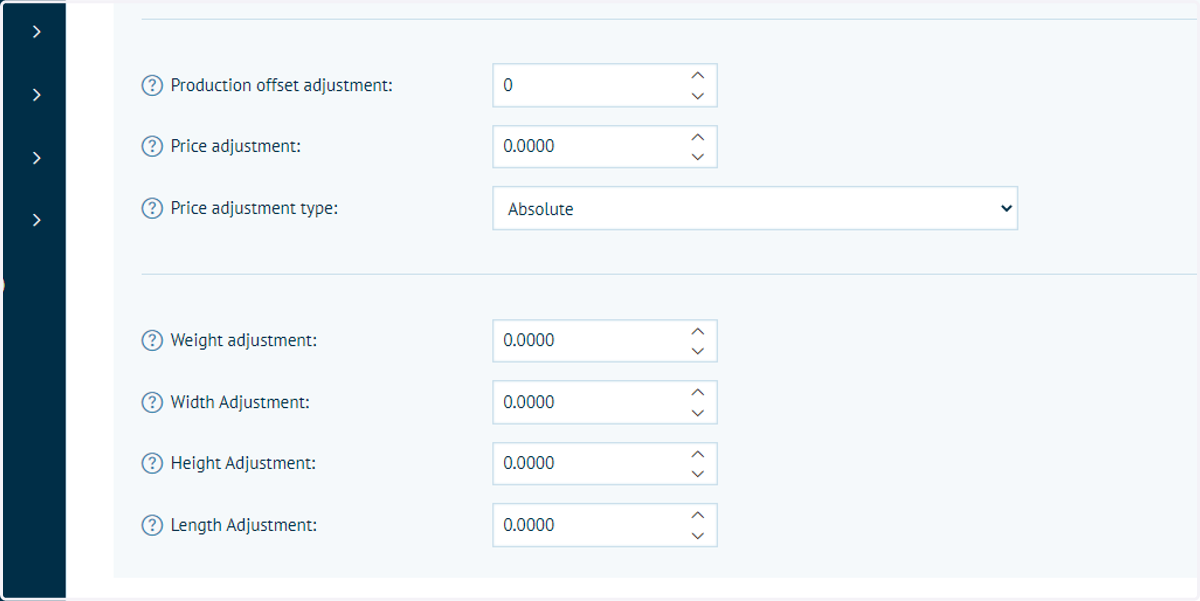Decrease the Price adjustment value
Screen dimensions: 1200x601
pos(698,157)
